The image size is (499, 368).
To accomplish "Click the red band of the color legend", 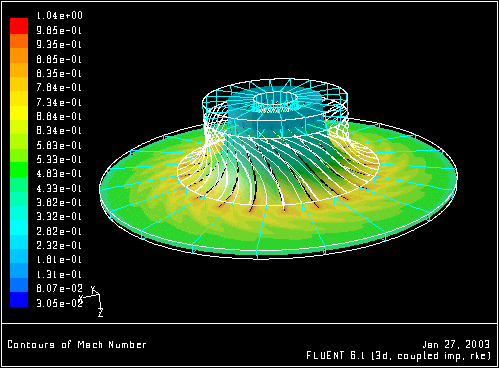I will click(x=19, y=26).
